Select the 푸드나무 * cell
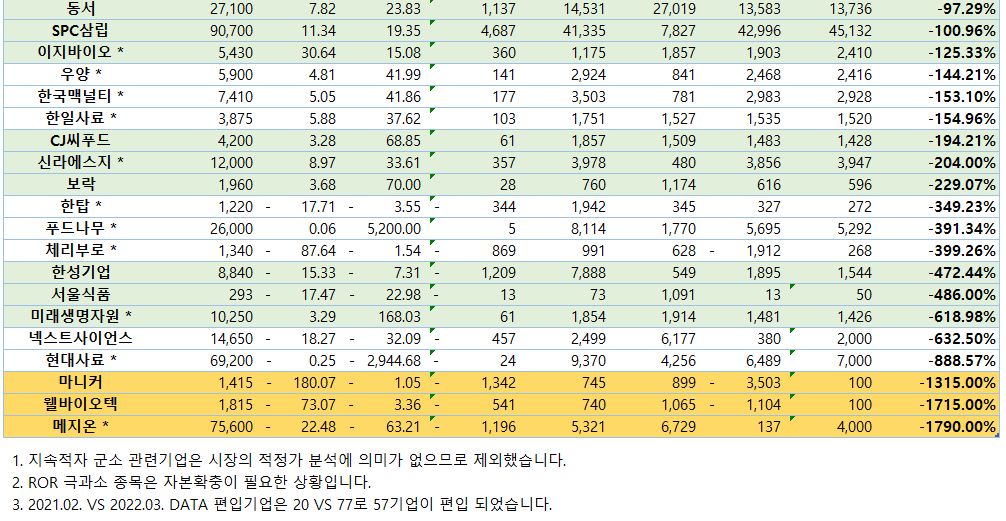The image size is (1006, 521). point(81,227)
